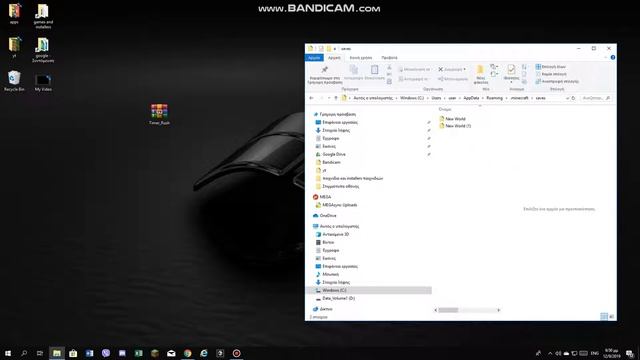The image size is (640, 360).
Task: Select the 'New World (1)' folder
Action: 455,126
